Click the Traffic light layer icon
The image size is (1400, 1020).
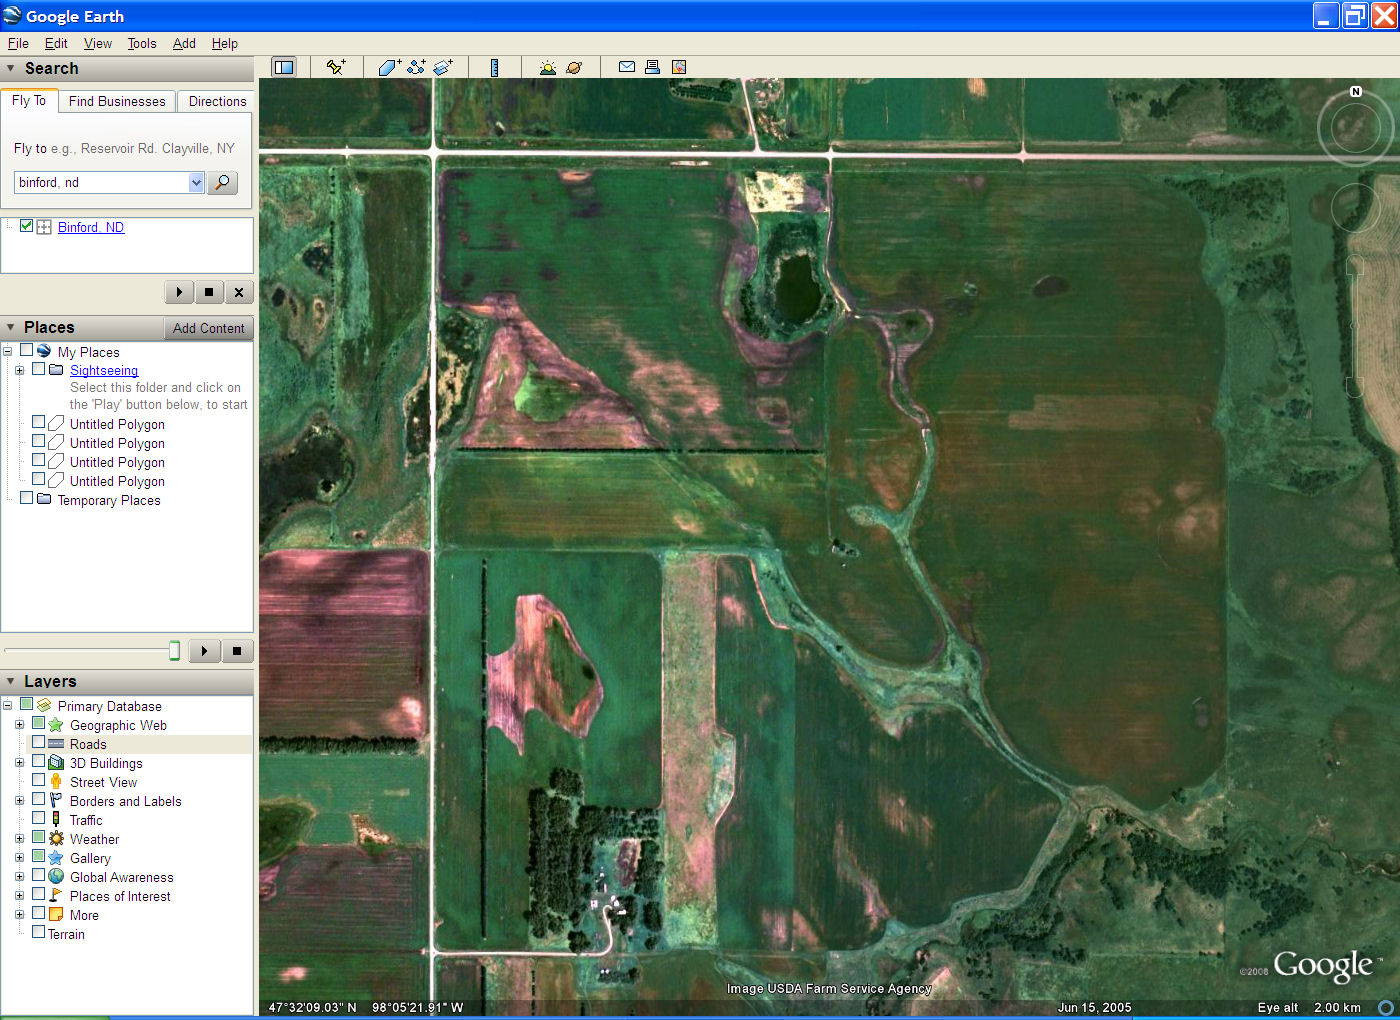pos(56,820)
